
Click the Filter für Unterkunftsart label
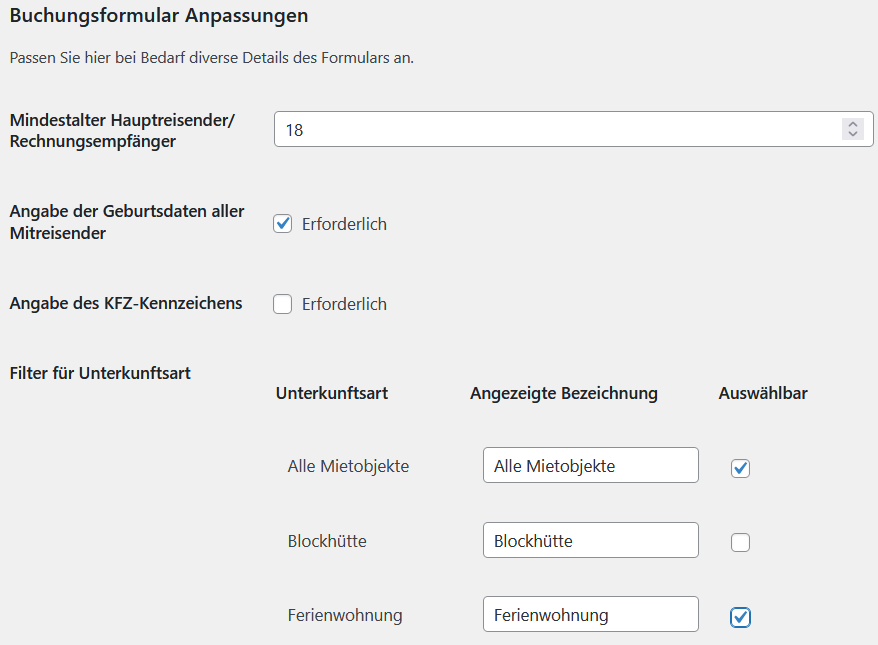pos(100,373)
